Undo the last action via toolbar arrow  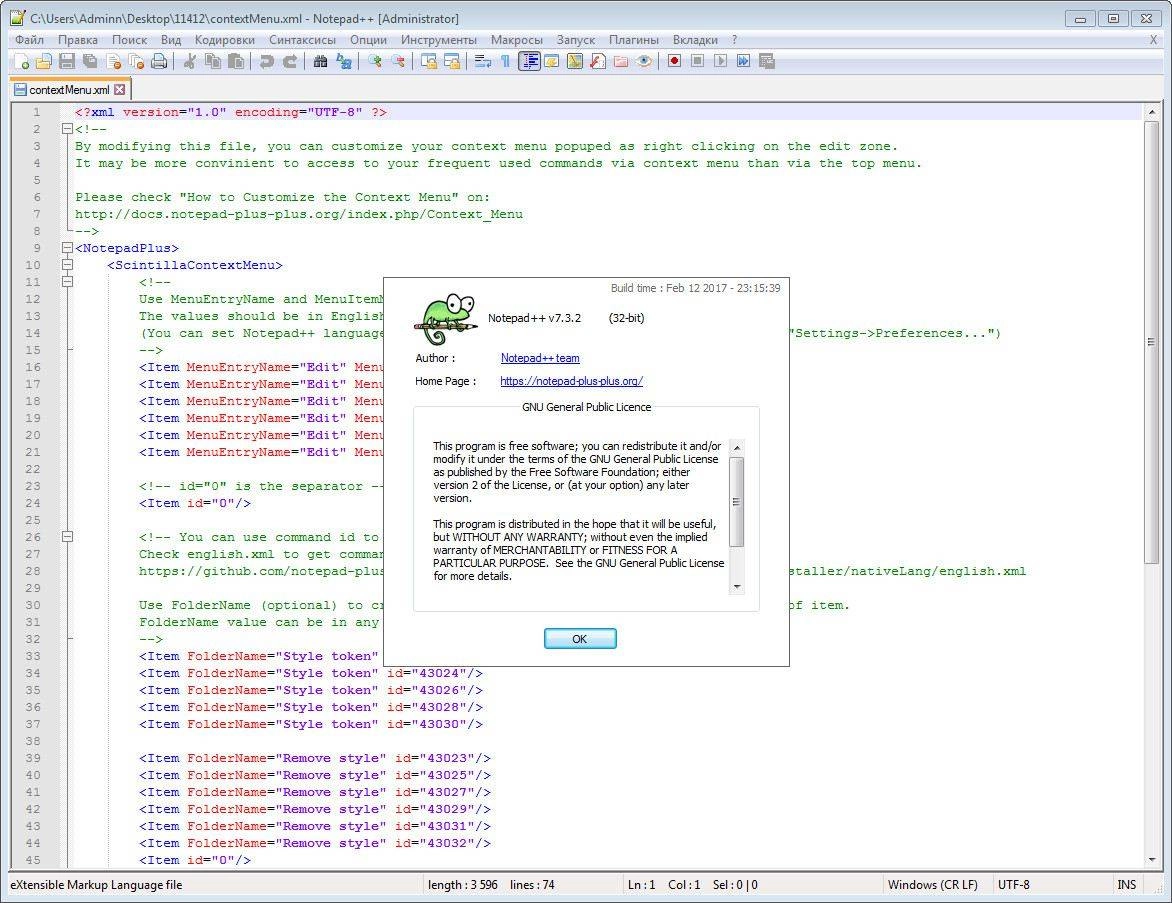click(x=265, y=61)
